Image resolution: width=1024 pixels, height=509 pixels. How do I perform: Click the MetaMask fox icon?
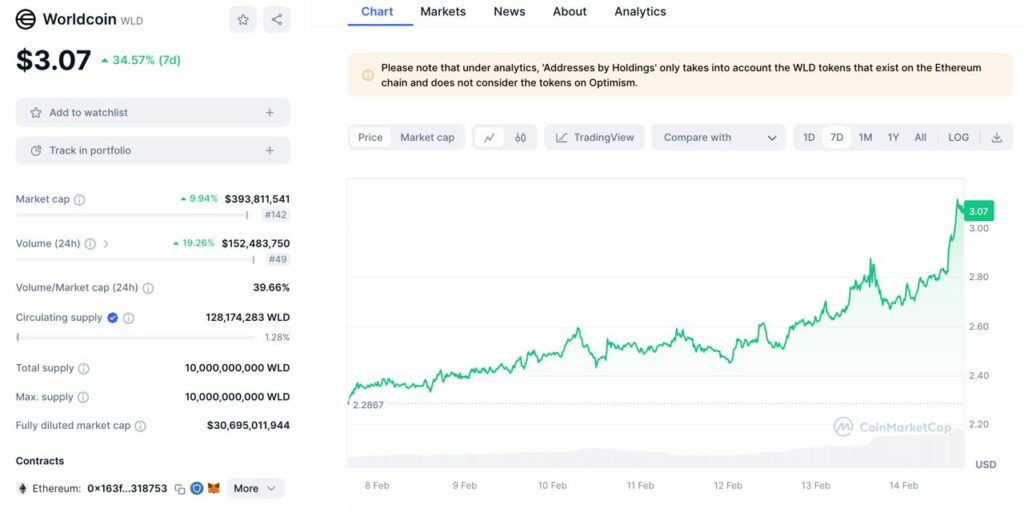tap(214, 489)
